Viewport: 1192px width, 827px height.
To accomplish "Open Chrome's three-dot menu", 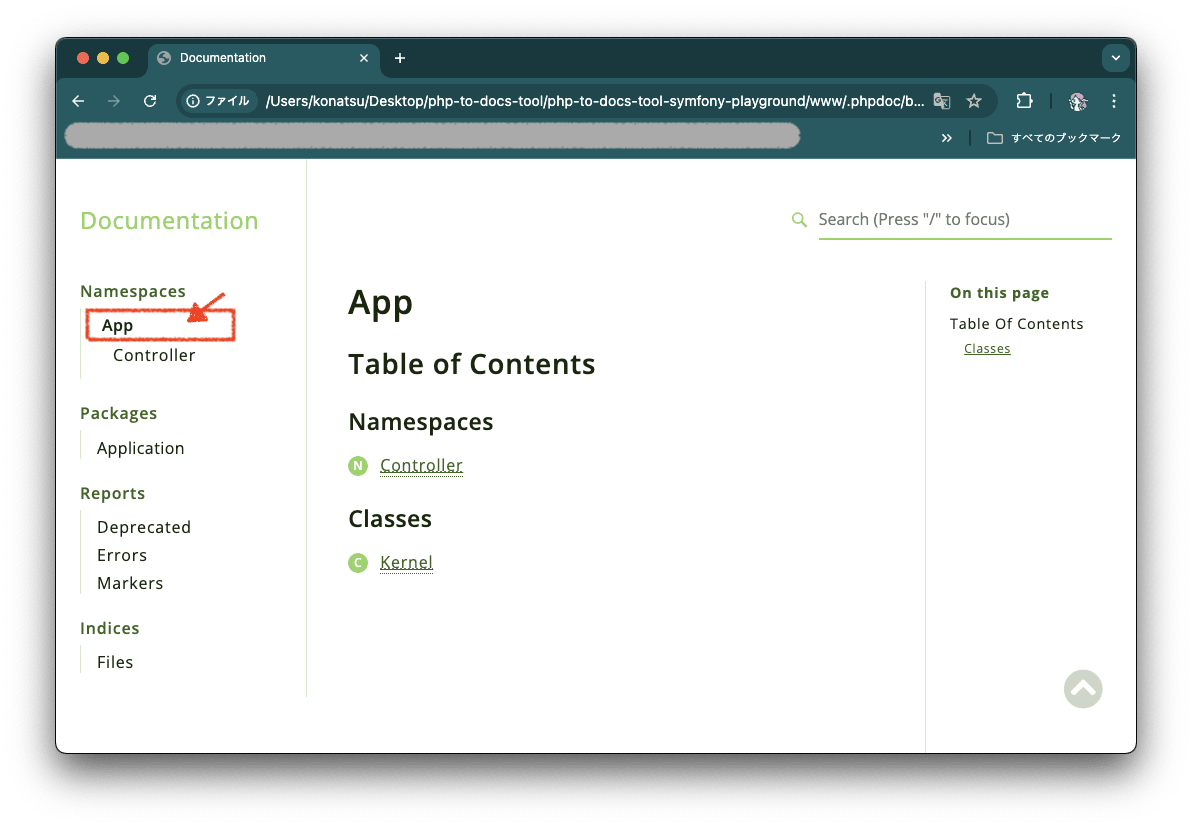I will pyautogui.click(x=1114, y=101).
